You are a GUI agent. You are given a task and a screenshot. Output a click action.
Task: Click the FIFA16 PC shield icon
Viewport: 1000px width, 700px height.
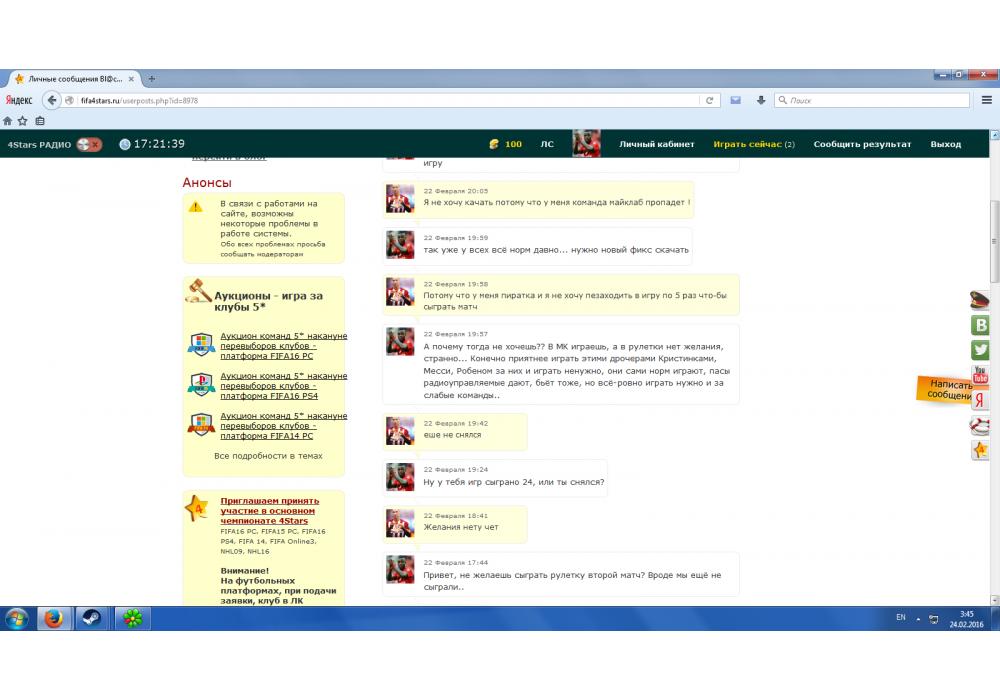(x=201, y=344)
